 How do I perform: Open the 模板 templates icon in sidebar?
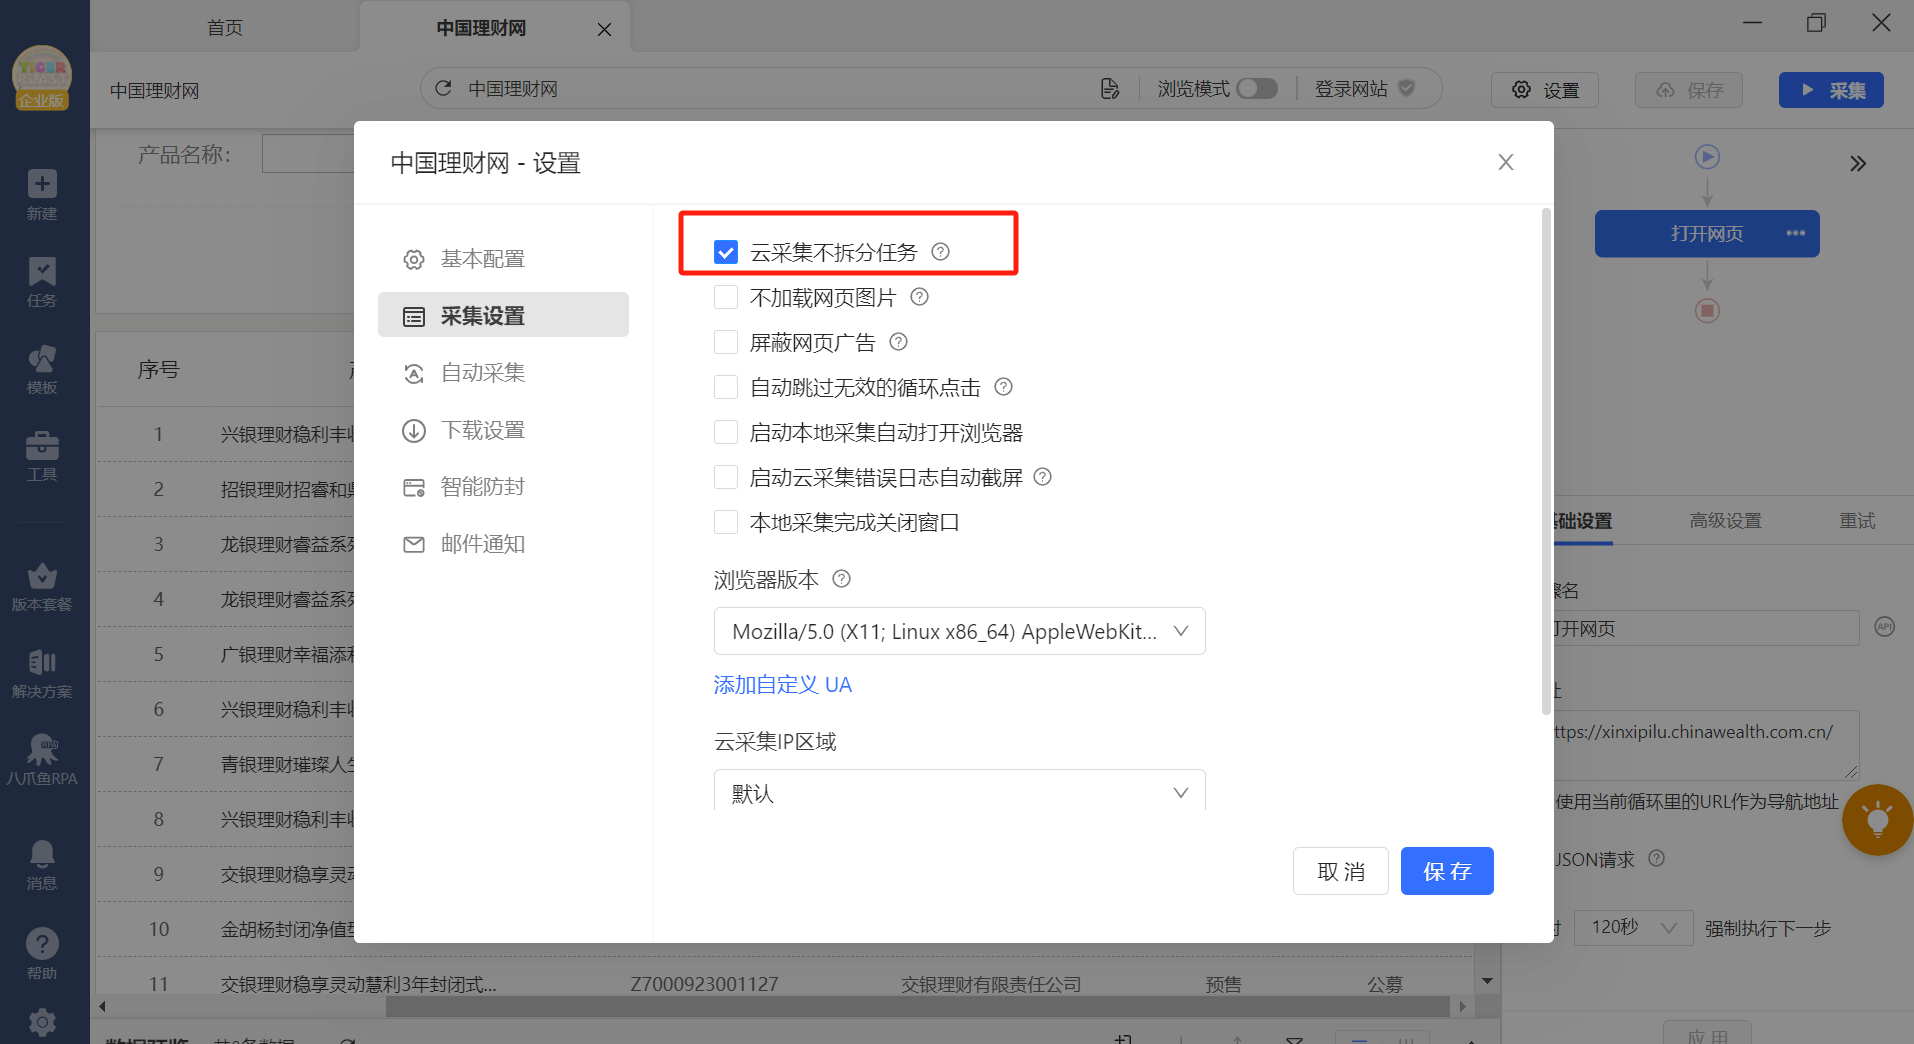point(42,358)
